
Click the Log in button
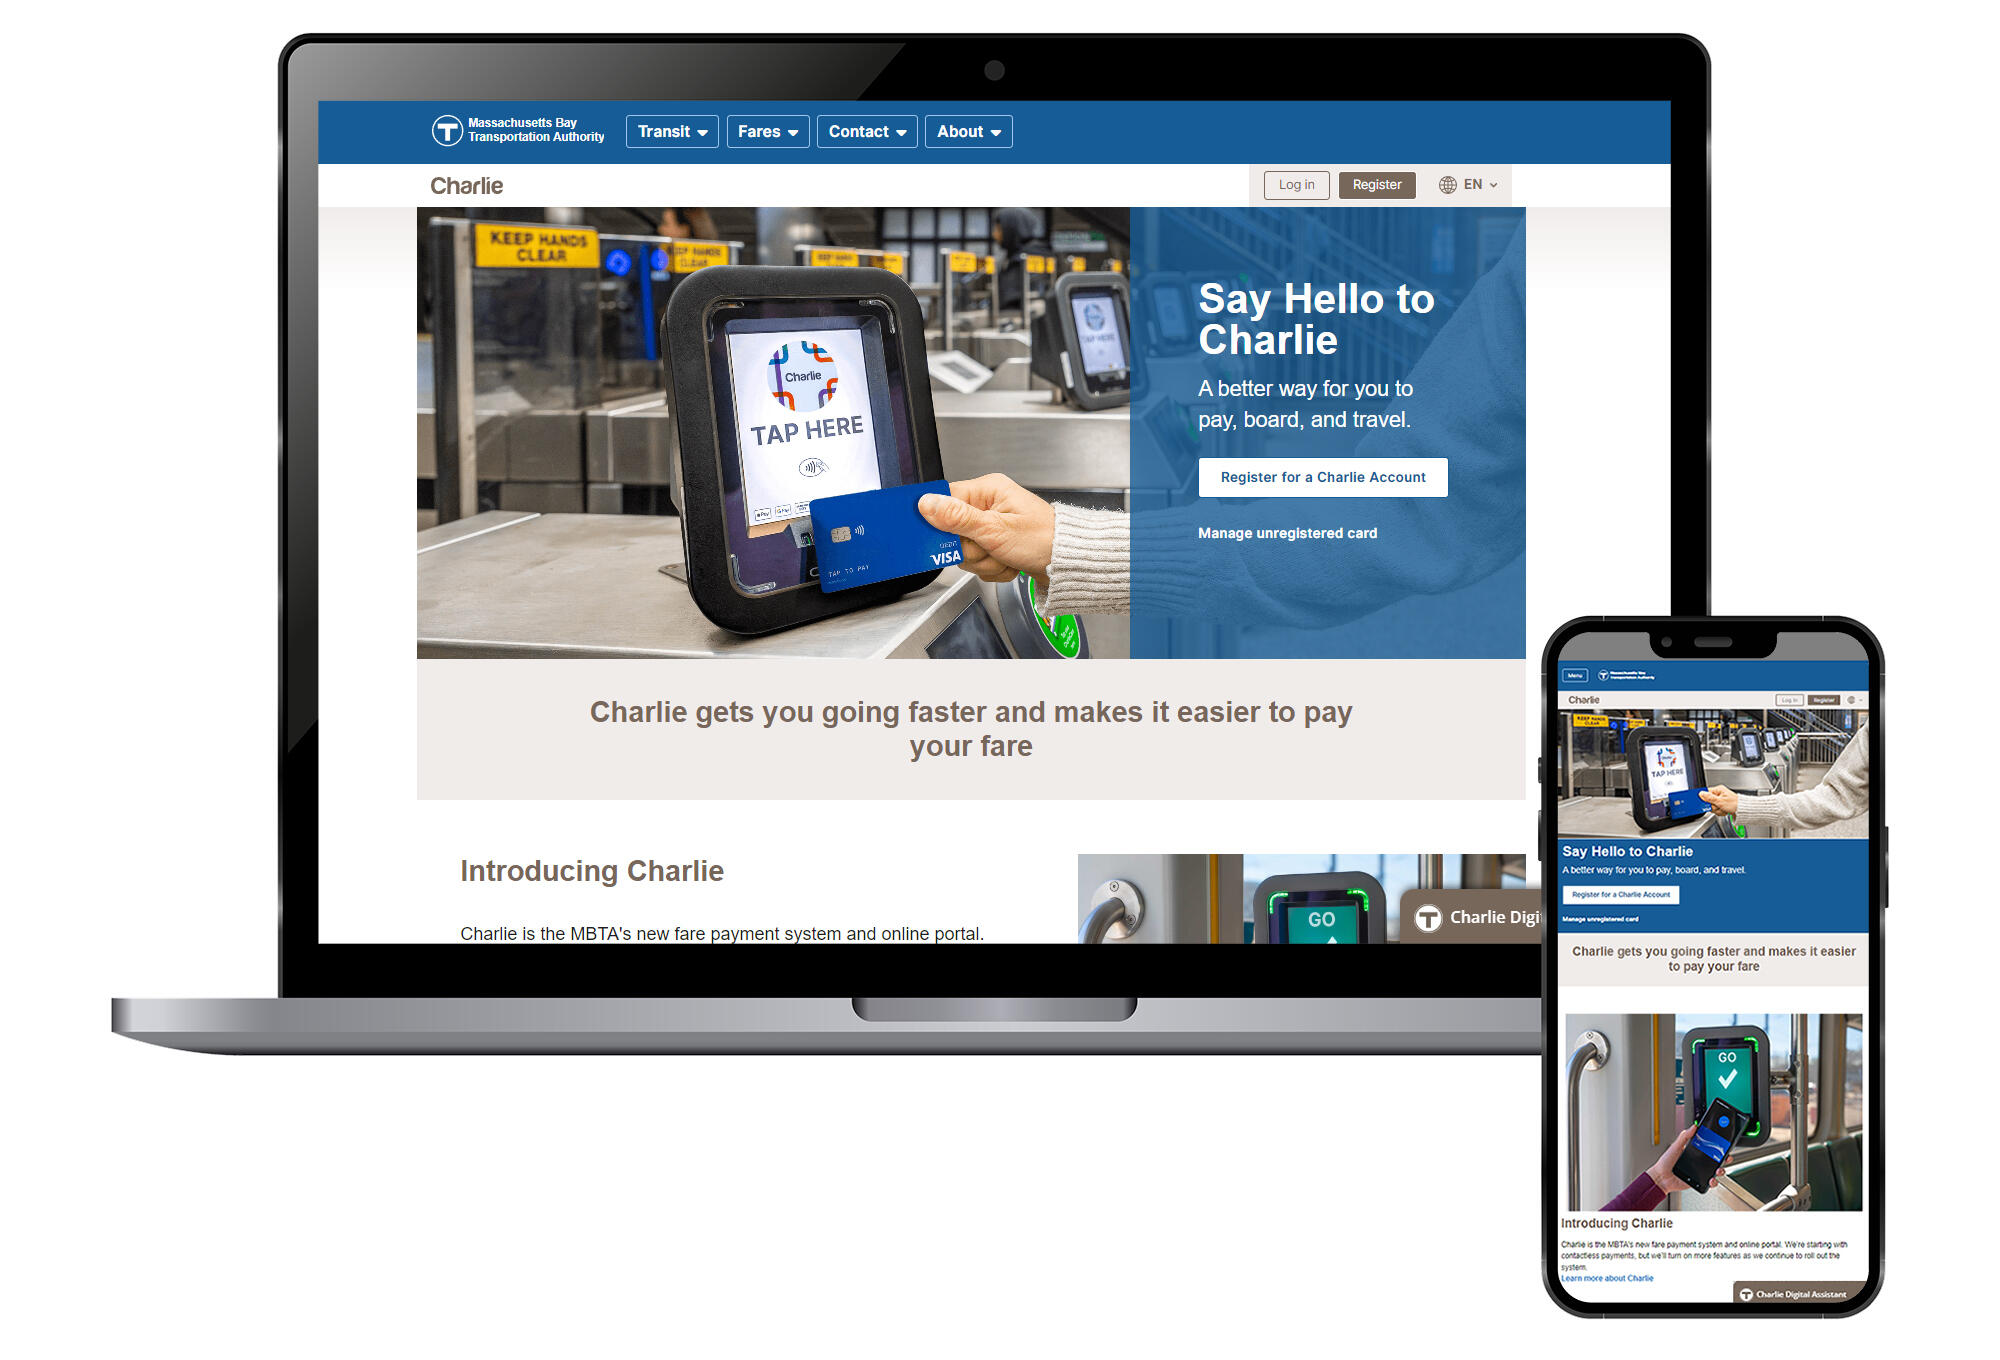tap(1297, 185)
